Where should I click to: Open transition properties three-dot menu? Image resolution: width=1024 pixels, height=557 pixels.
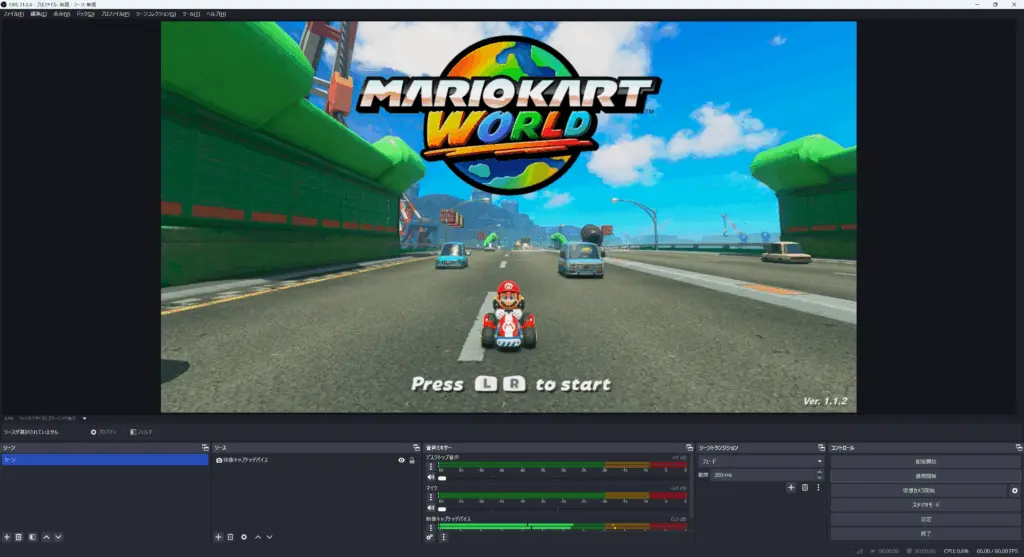click(818, 487)
